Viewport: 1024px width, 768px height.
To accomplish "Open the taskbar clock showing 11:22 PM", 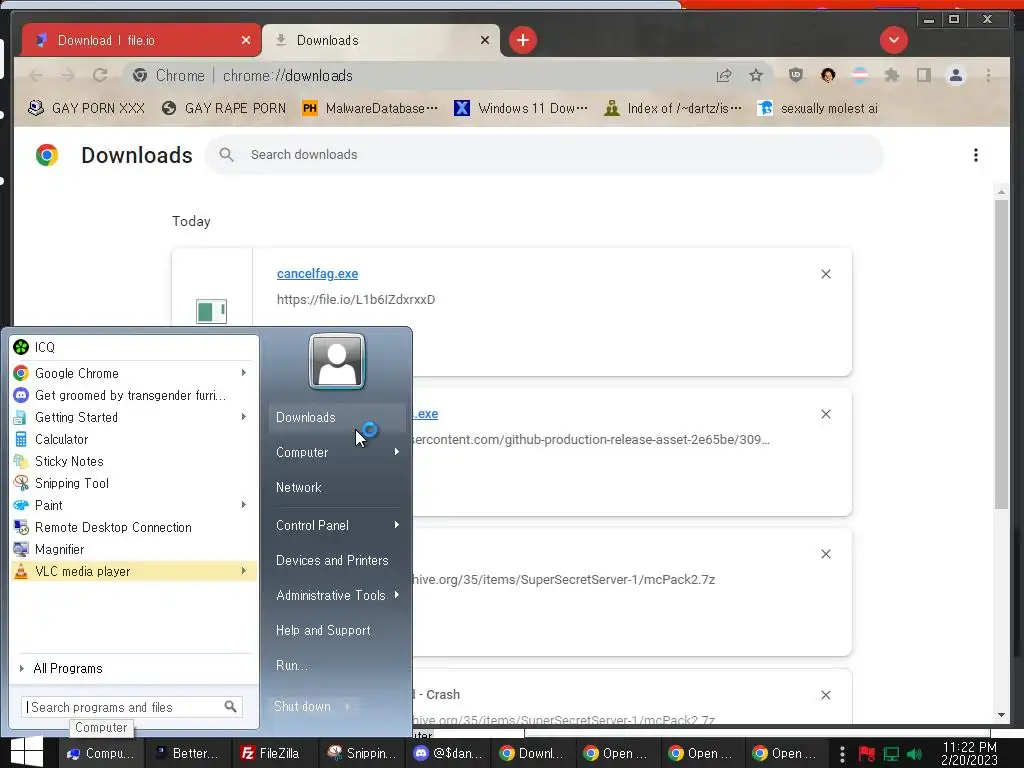I will tap(970, 754).
